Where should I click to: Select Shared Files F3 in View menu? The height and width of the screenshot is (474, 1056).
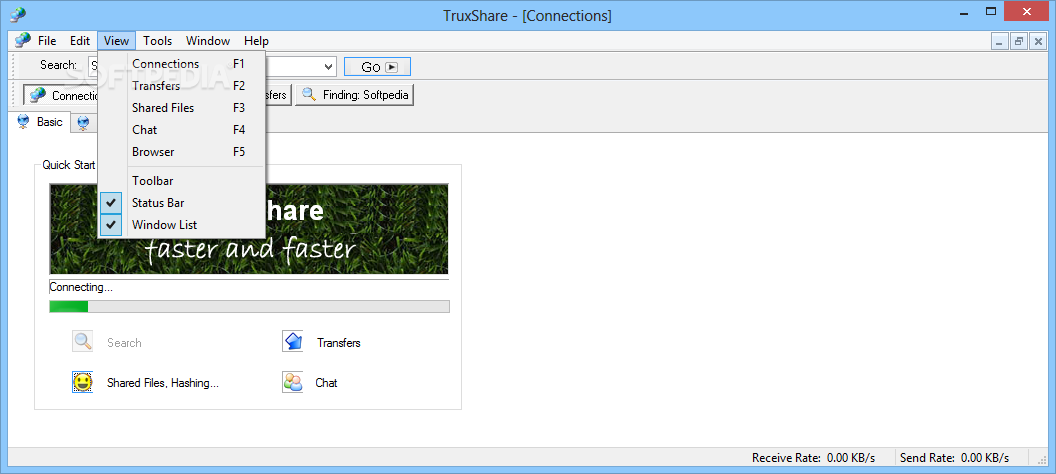pyautogui.click(x=182, y=108)
